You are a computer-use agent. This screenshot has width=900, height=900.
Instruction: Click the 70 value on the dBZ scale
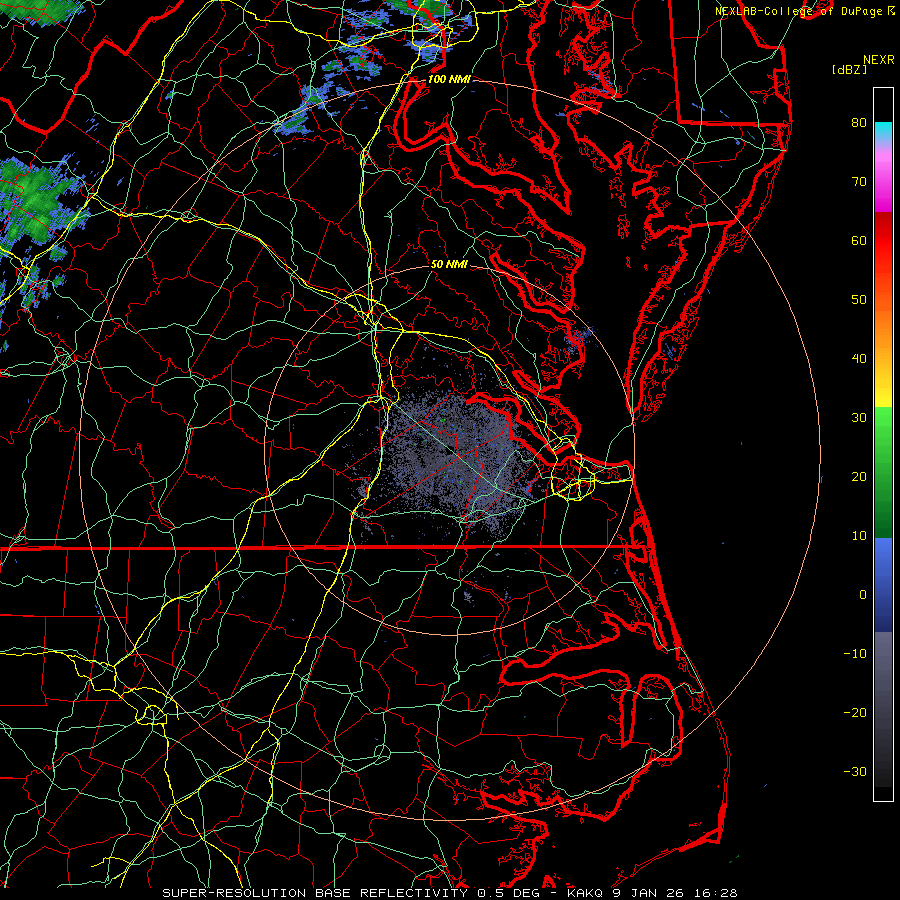point(859,181)
